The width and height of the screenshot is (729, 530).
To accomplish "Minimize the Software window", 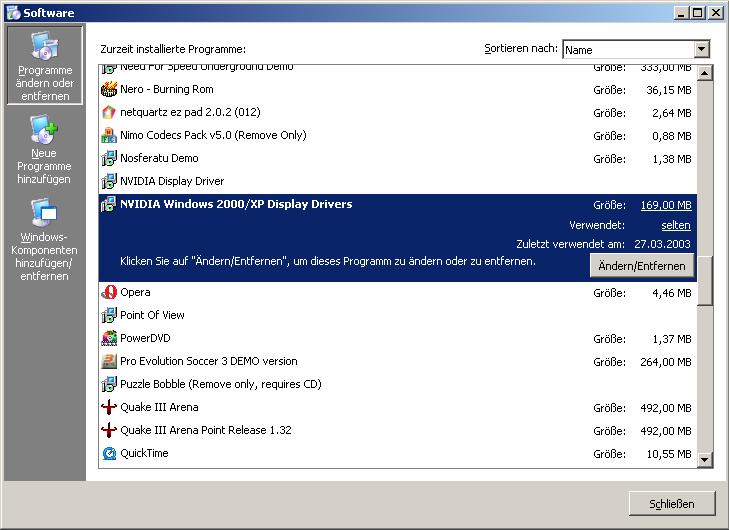I will (x=682, y=13).
